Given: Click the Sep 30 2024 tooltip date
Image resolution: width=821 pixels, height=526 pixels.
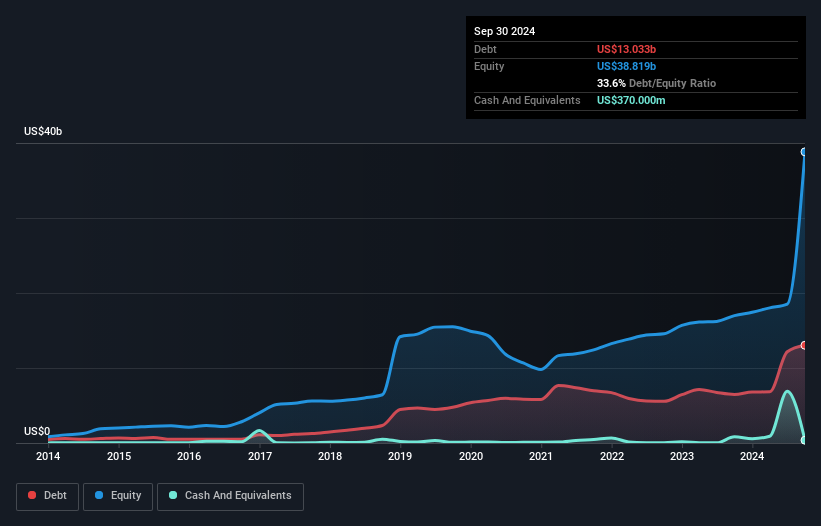Looking at the screenshot, I should 504,31.
